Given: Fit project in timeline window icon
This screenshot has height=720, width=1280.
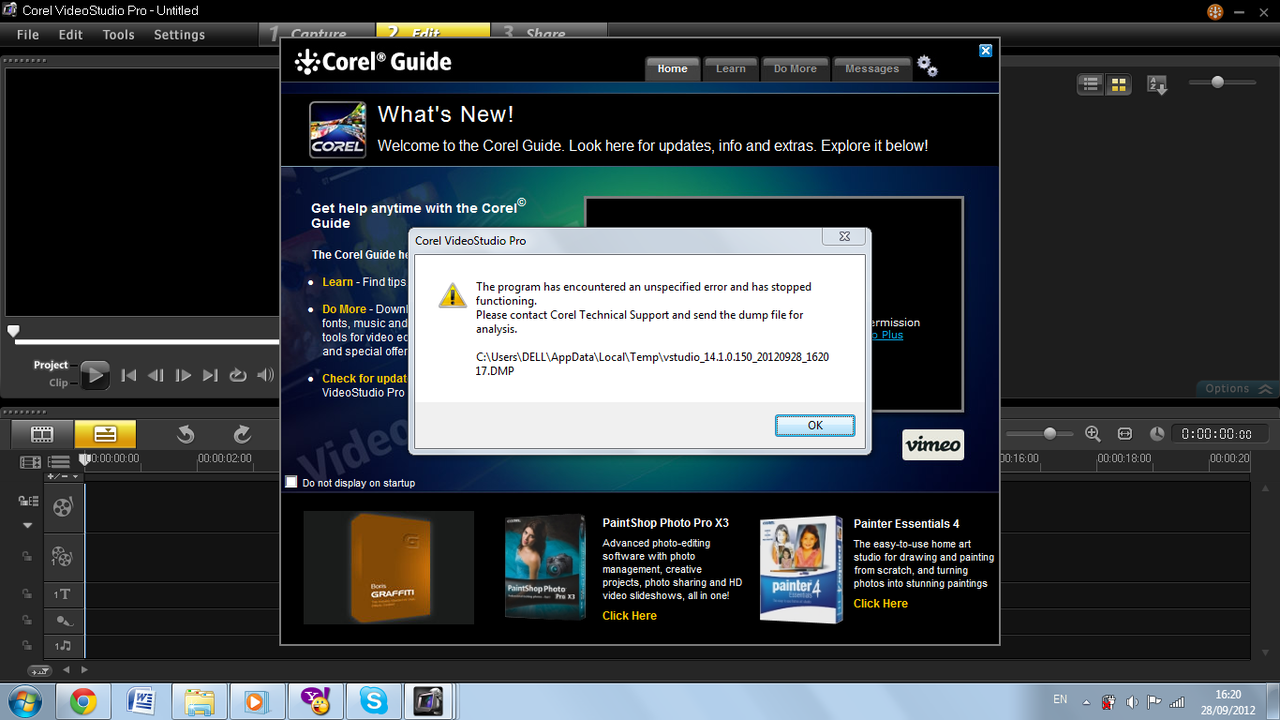Looking at the screenshot, I should [1125, 434].
